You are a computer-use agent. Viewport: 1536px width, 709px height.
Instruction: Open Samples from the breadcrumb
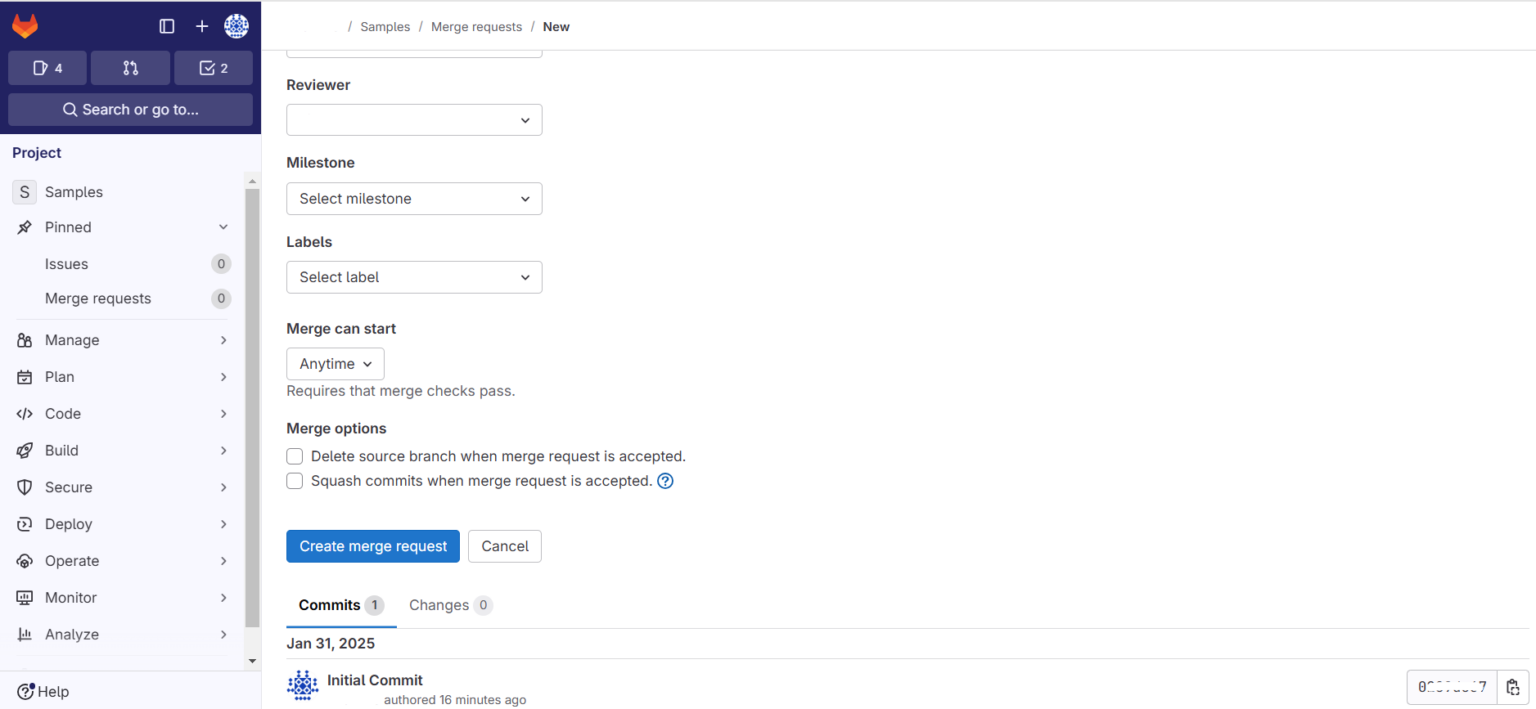(384, 26)
